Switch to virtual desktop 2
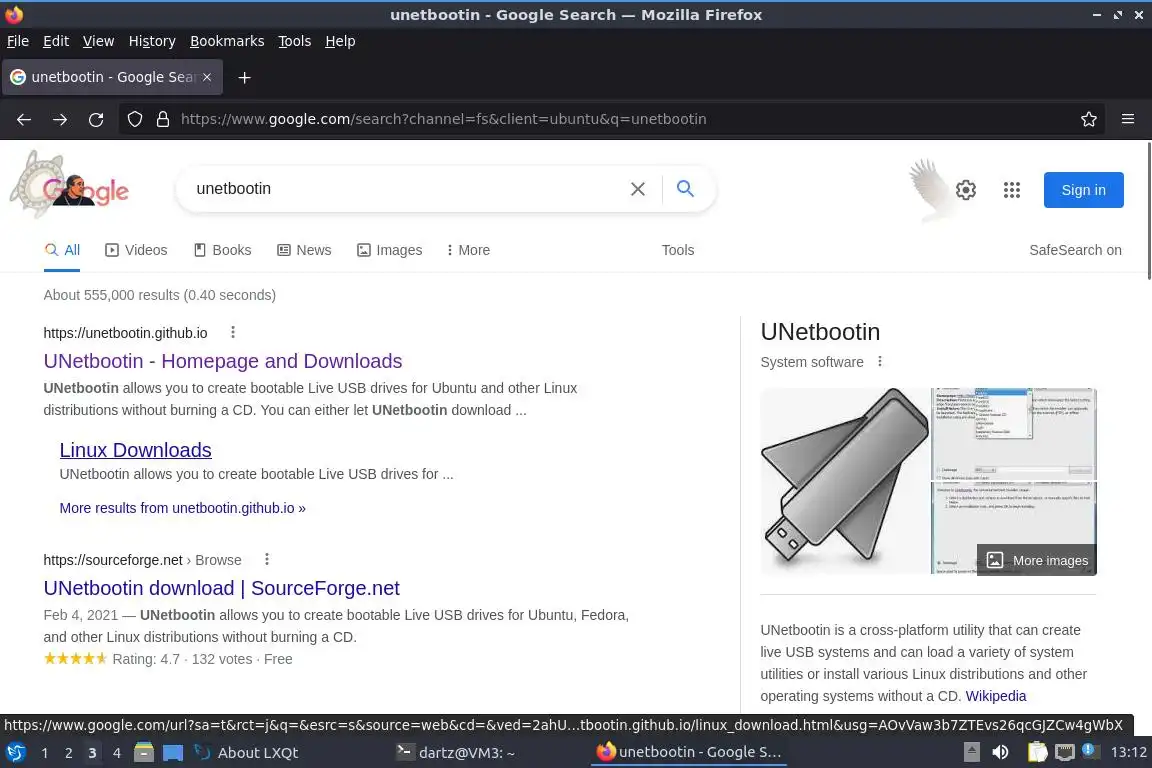 pyautogui.click(x=68, y=753)
